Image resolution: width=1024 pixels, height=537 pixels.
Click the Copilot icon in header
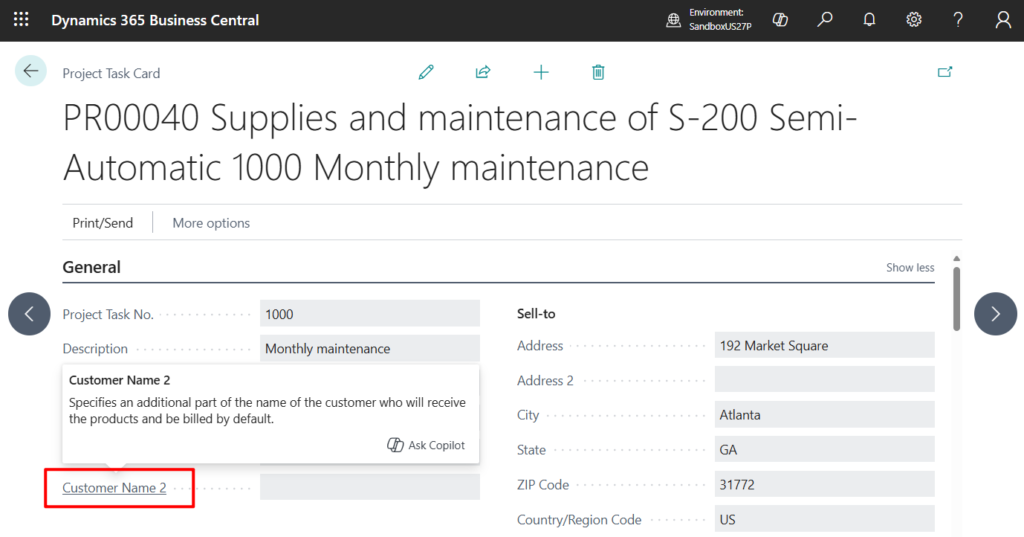781,20
